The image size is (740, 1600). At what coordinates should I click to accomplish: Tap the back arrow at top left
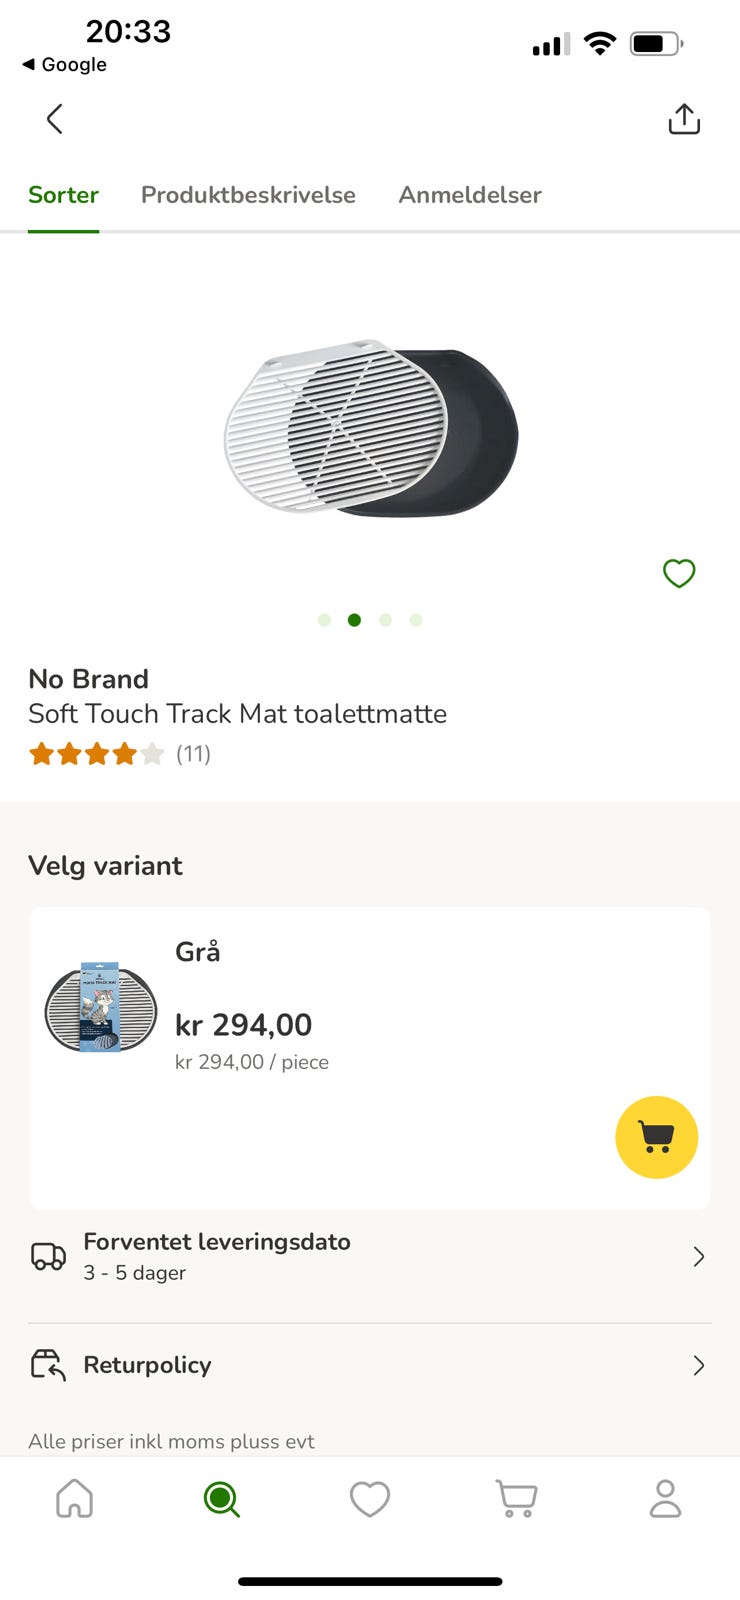(55, 119)
